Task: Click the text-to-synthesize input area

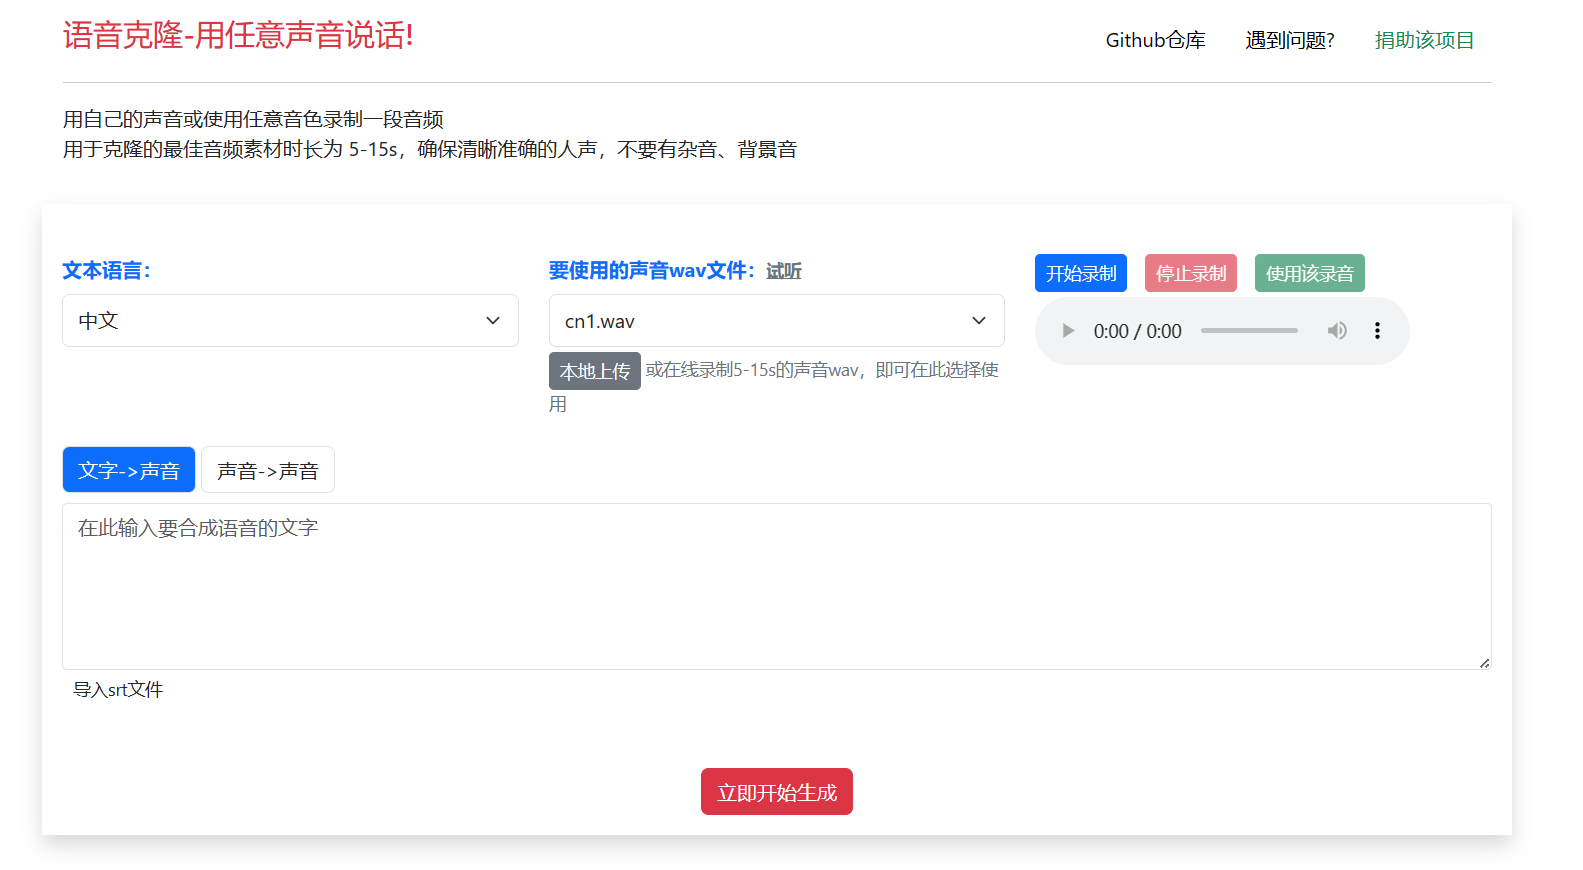Action: pos(777,586)
